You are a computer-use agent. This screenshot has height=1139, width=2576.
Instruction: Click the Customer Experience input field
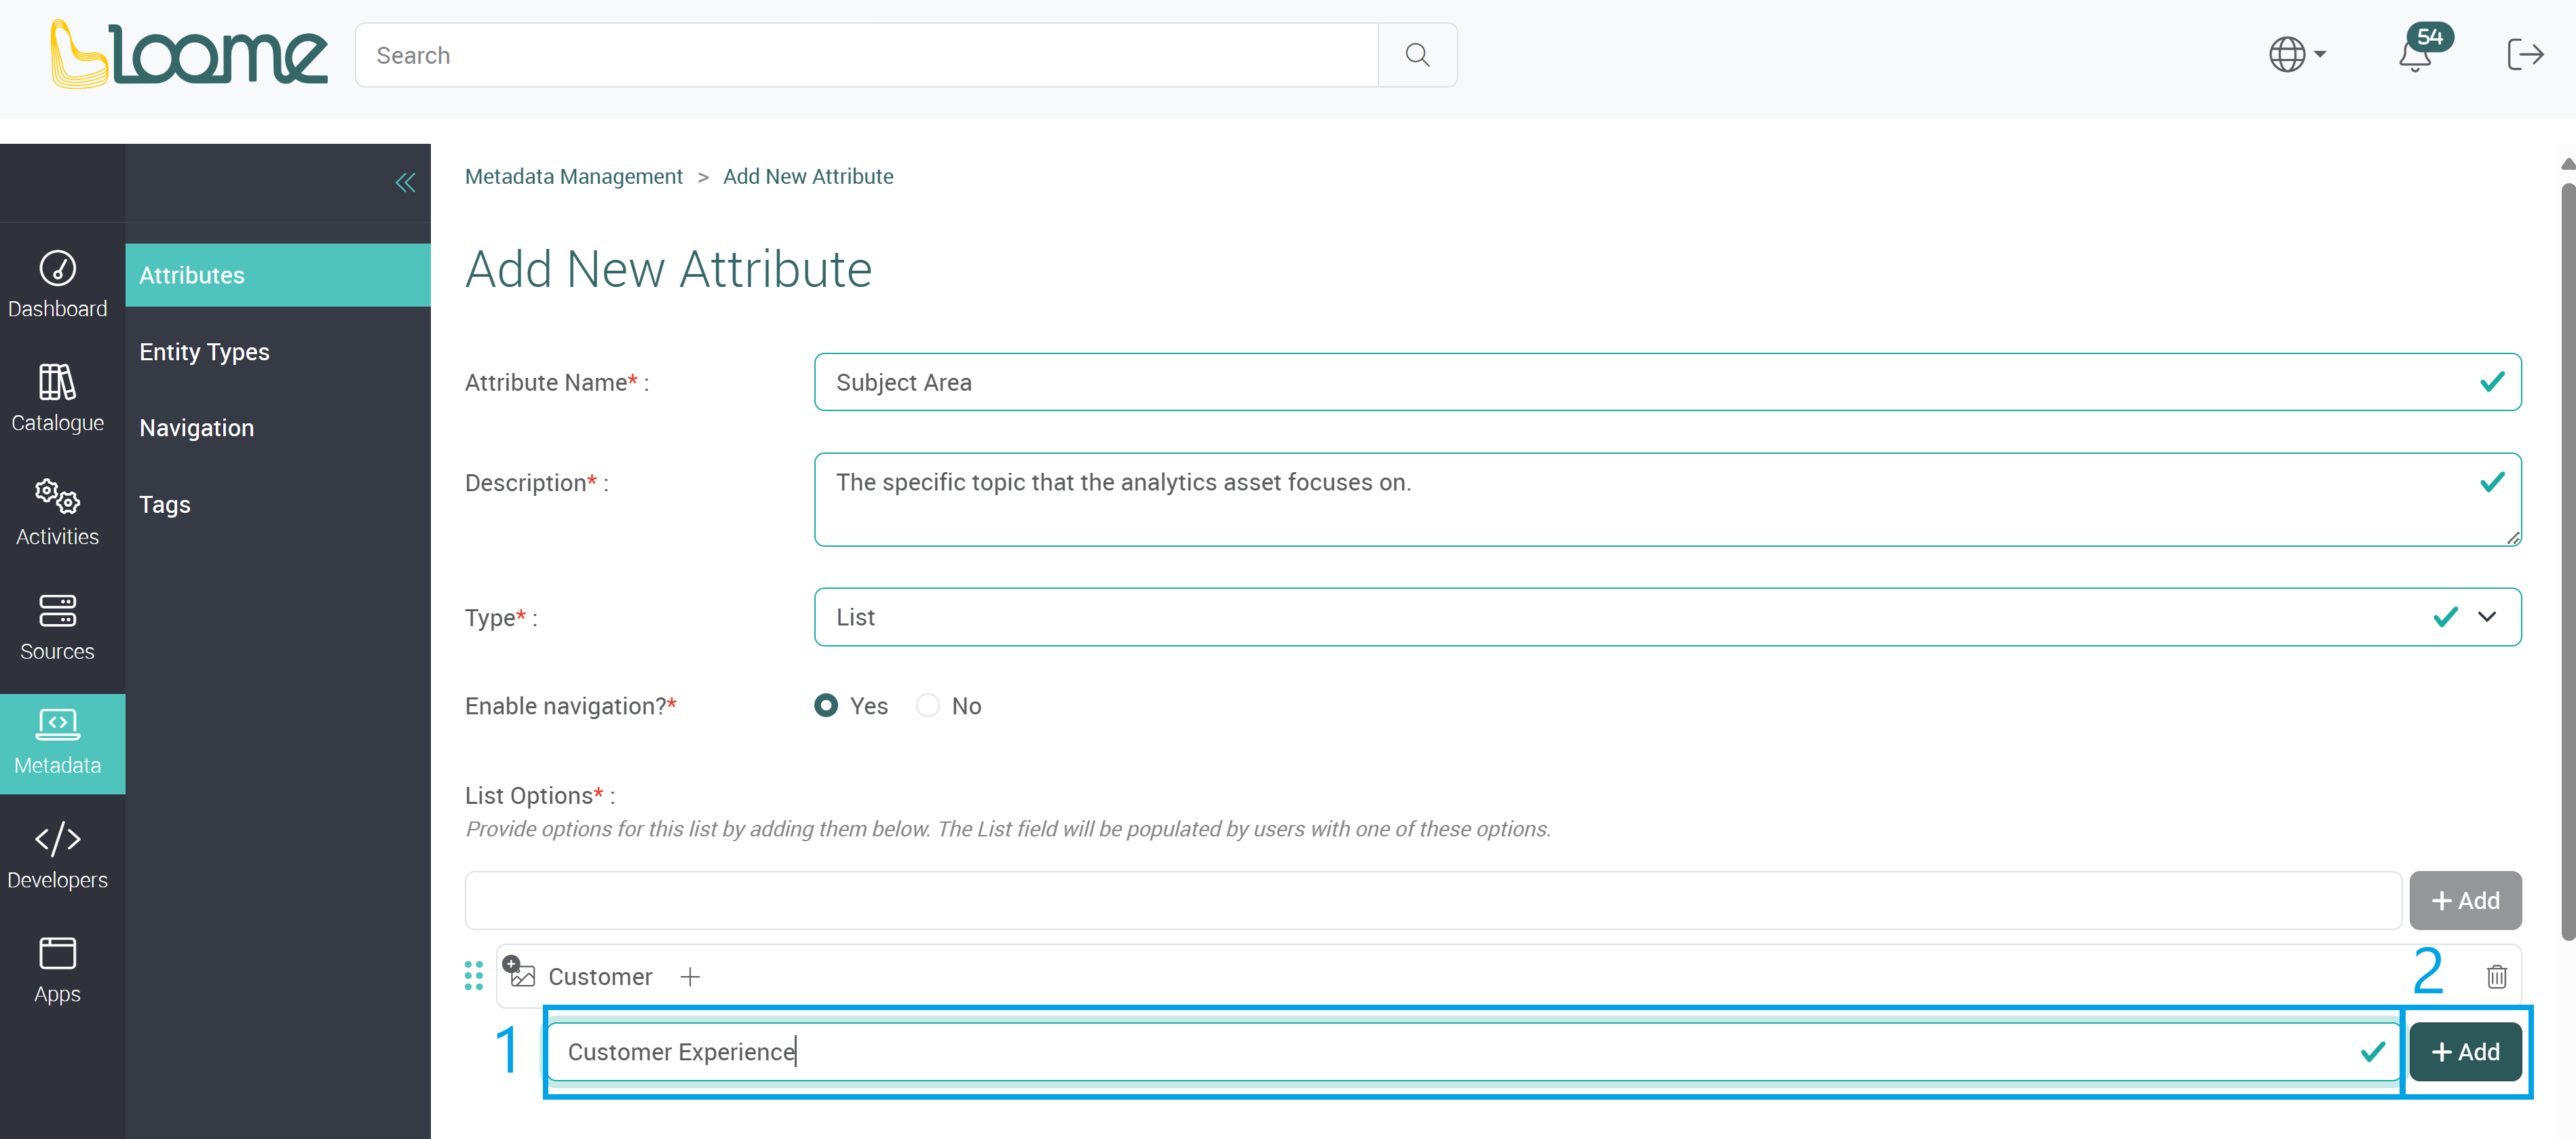tap(1474, 1051)
